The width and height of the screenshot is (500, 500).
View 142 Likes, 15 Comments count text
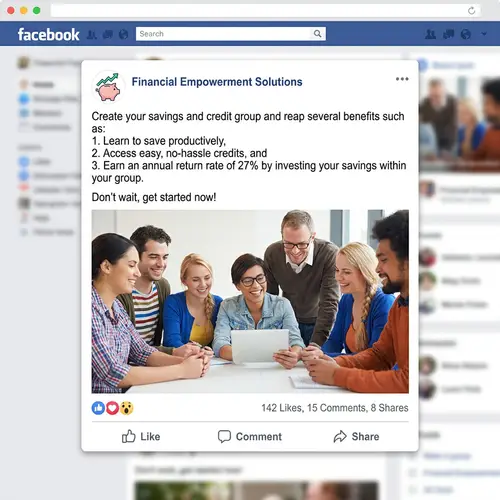pyautogui.click(x=314, y=408)
